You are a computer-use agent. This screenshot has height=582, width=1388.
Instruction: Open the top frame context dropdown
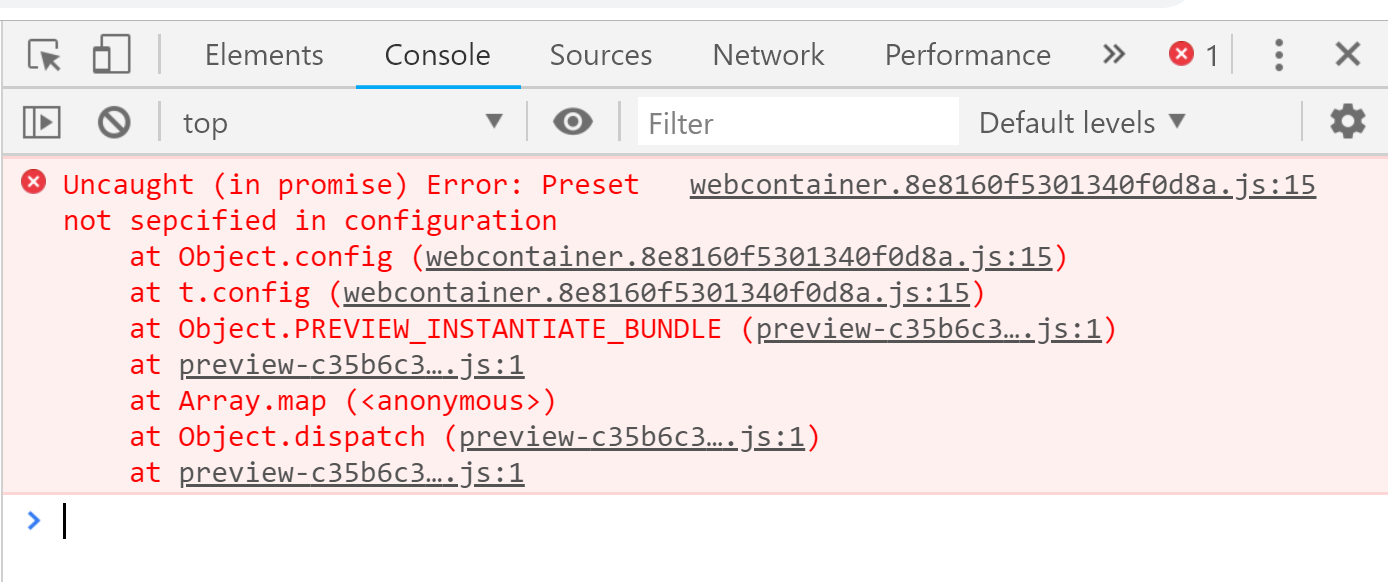tap(340, 122)
